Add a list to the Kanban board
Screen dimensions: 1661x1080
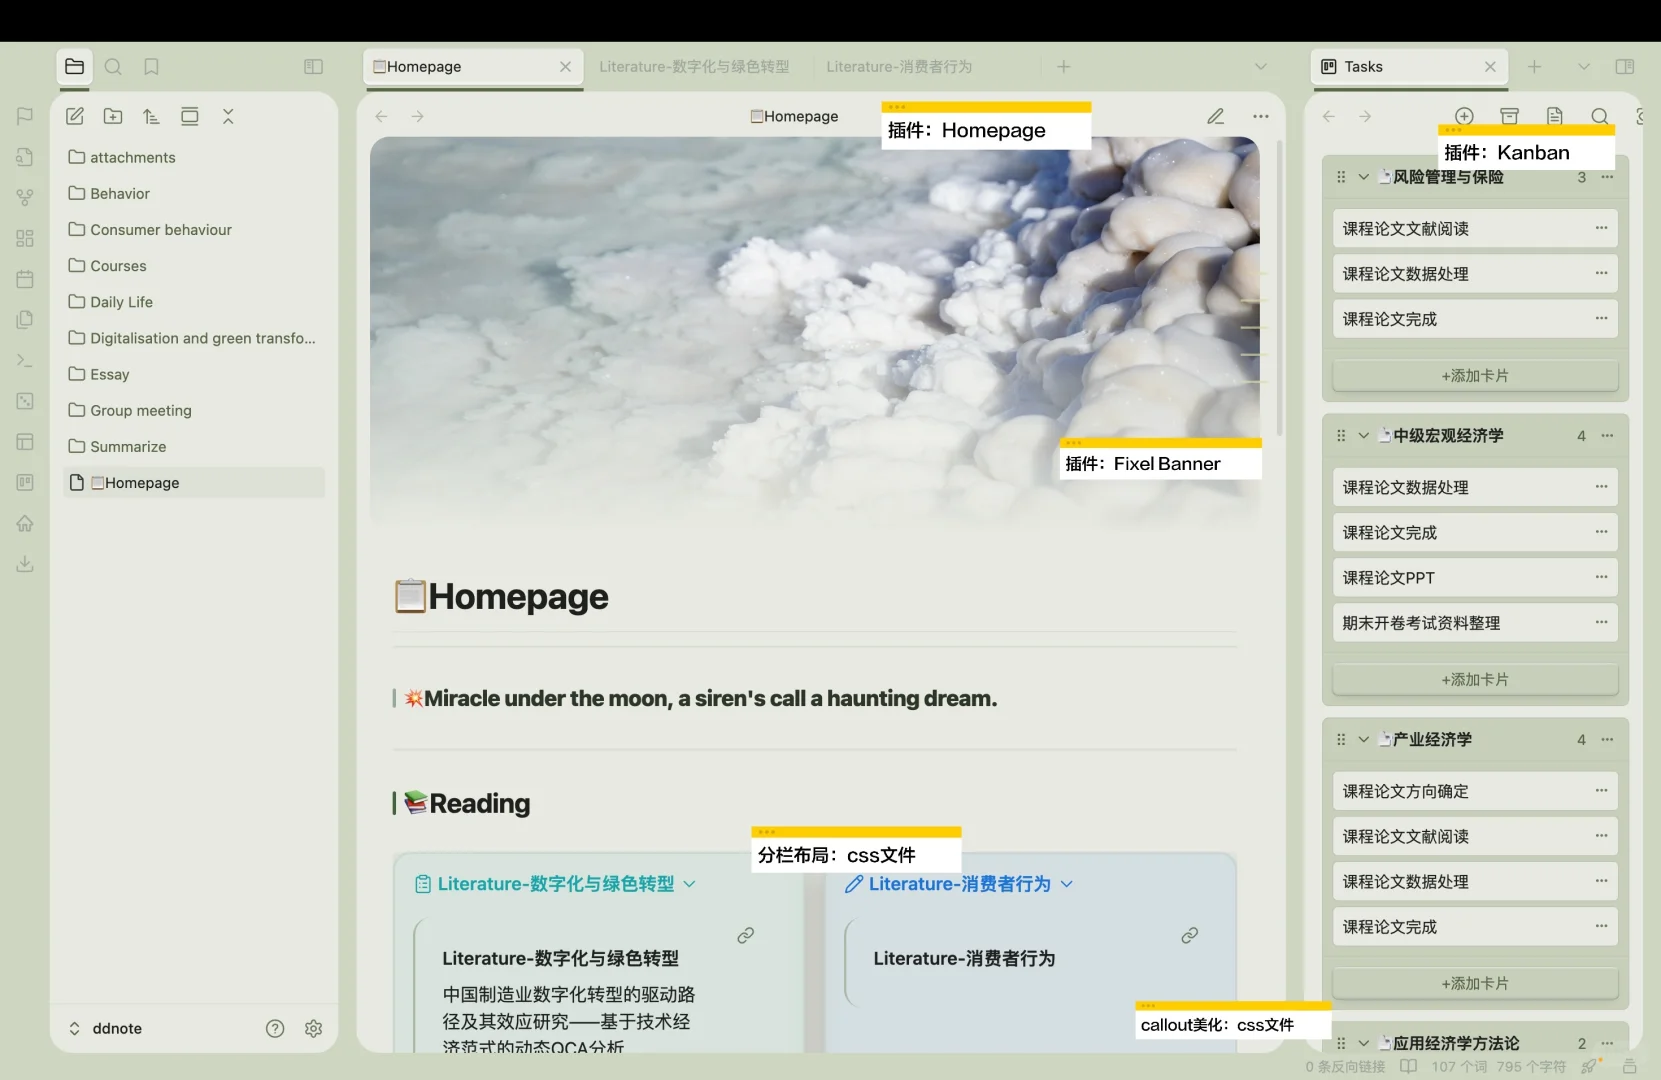click(1464, 116)
